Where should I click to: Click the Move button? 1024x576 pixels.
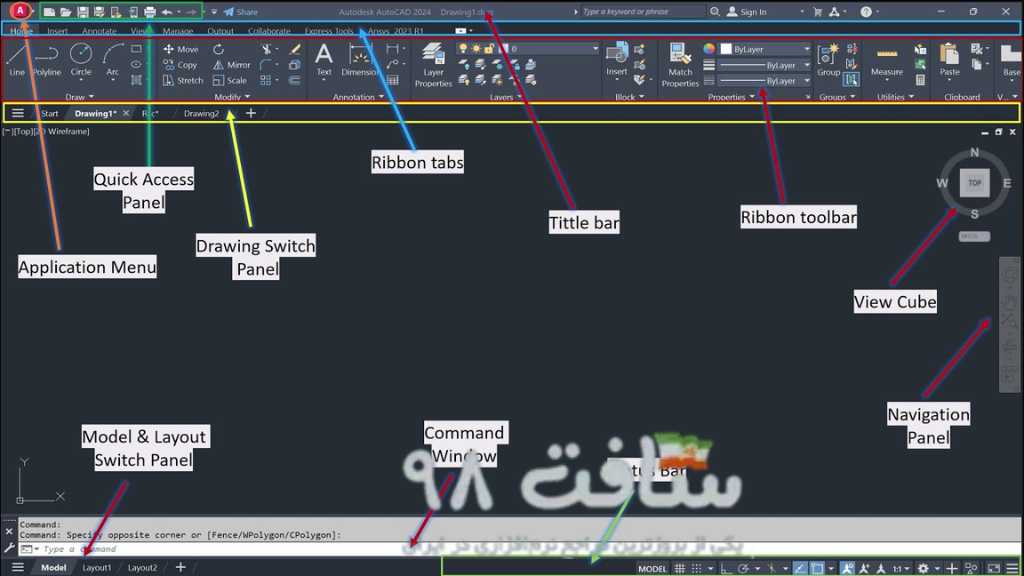(181, 49)
